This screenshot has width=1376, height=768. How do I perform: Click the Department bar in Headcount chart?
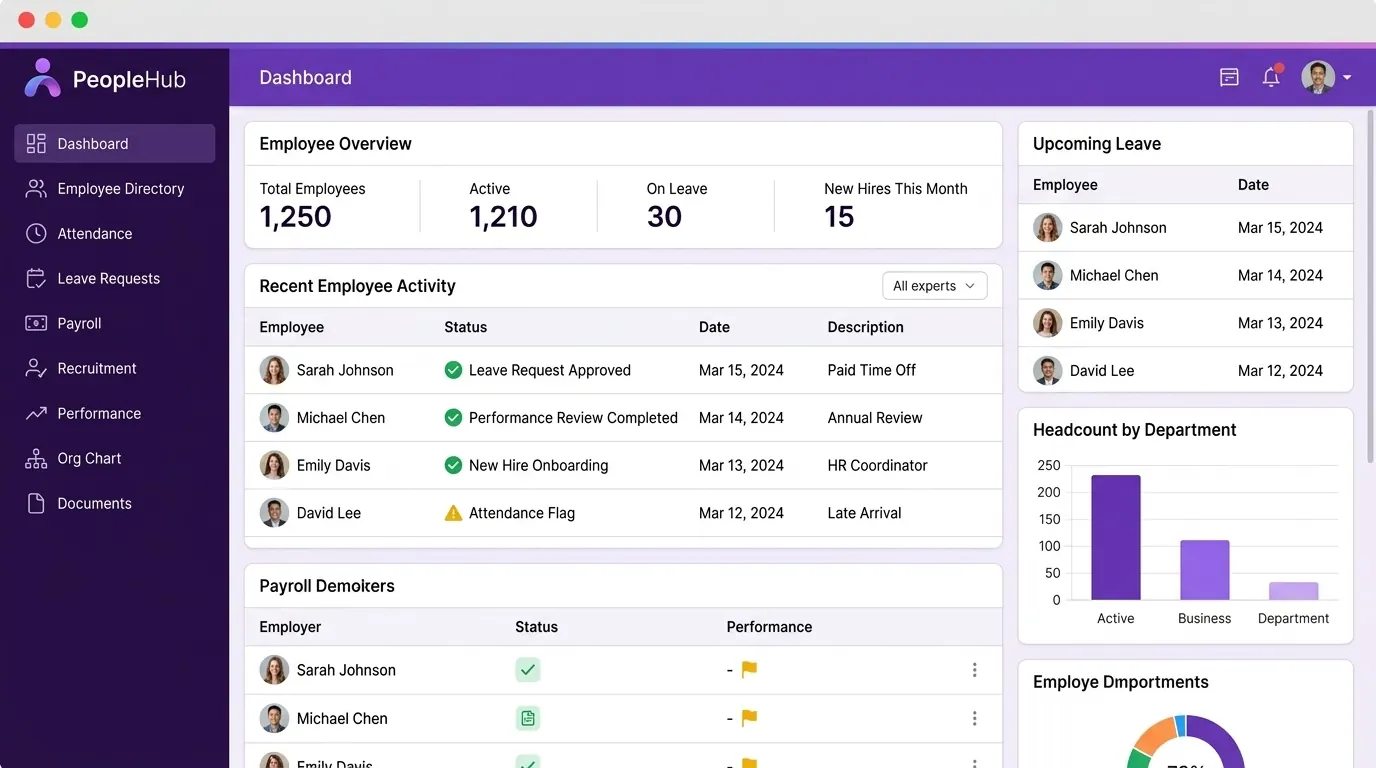coord(1293,591)
